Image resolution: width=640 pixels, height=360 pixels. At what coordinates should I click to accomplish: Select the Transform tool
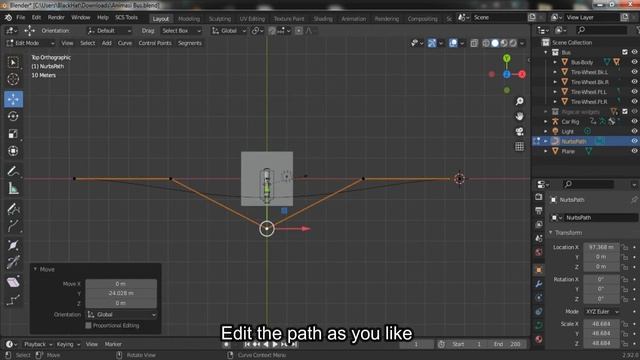(x=13, y=151)
